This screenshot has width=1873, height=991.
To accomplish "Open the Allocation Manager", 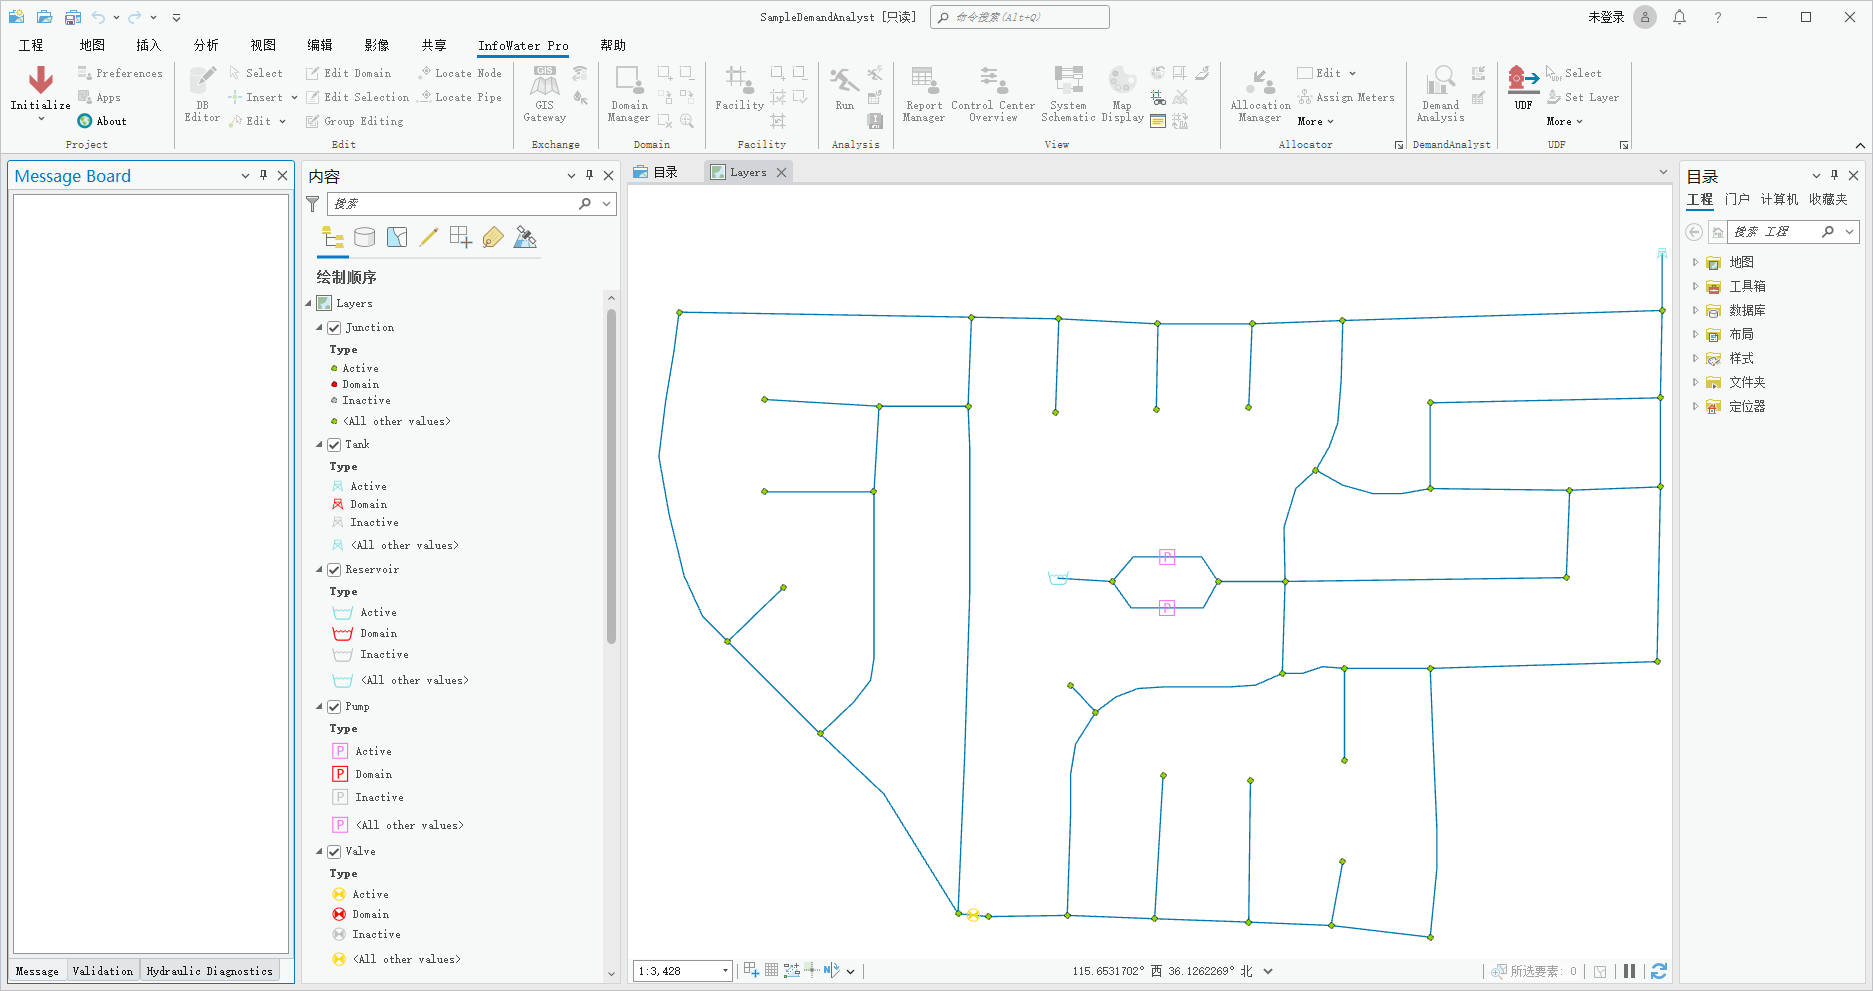I will click(x=1260, y=94).
